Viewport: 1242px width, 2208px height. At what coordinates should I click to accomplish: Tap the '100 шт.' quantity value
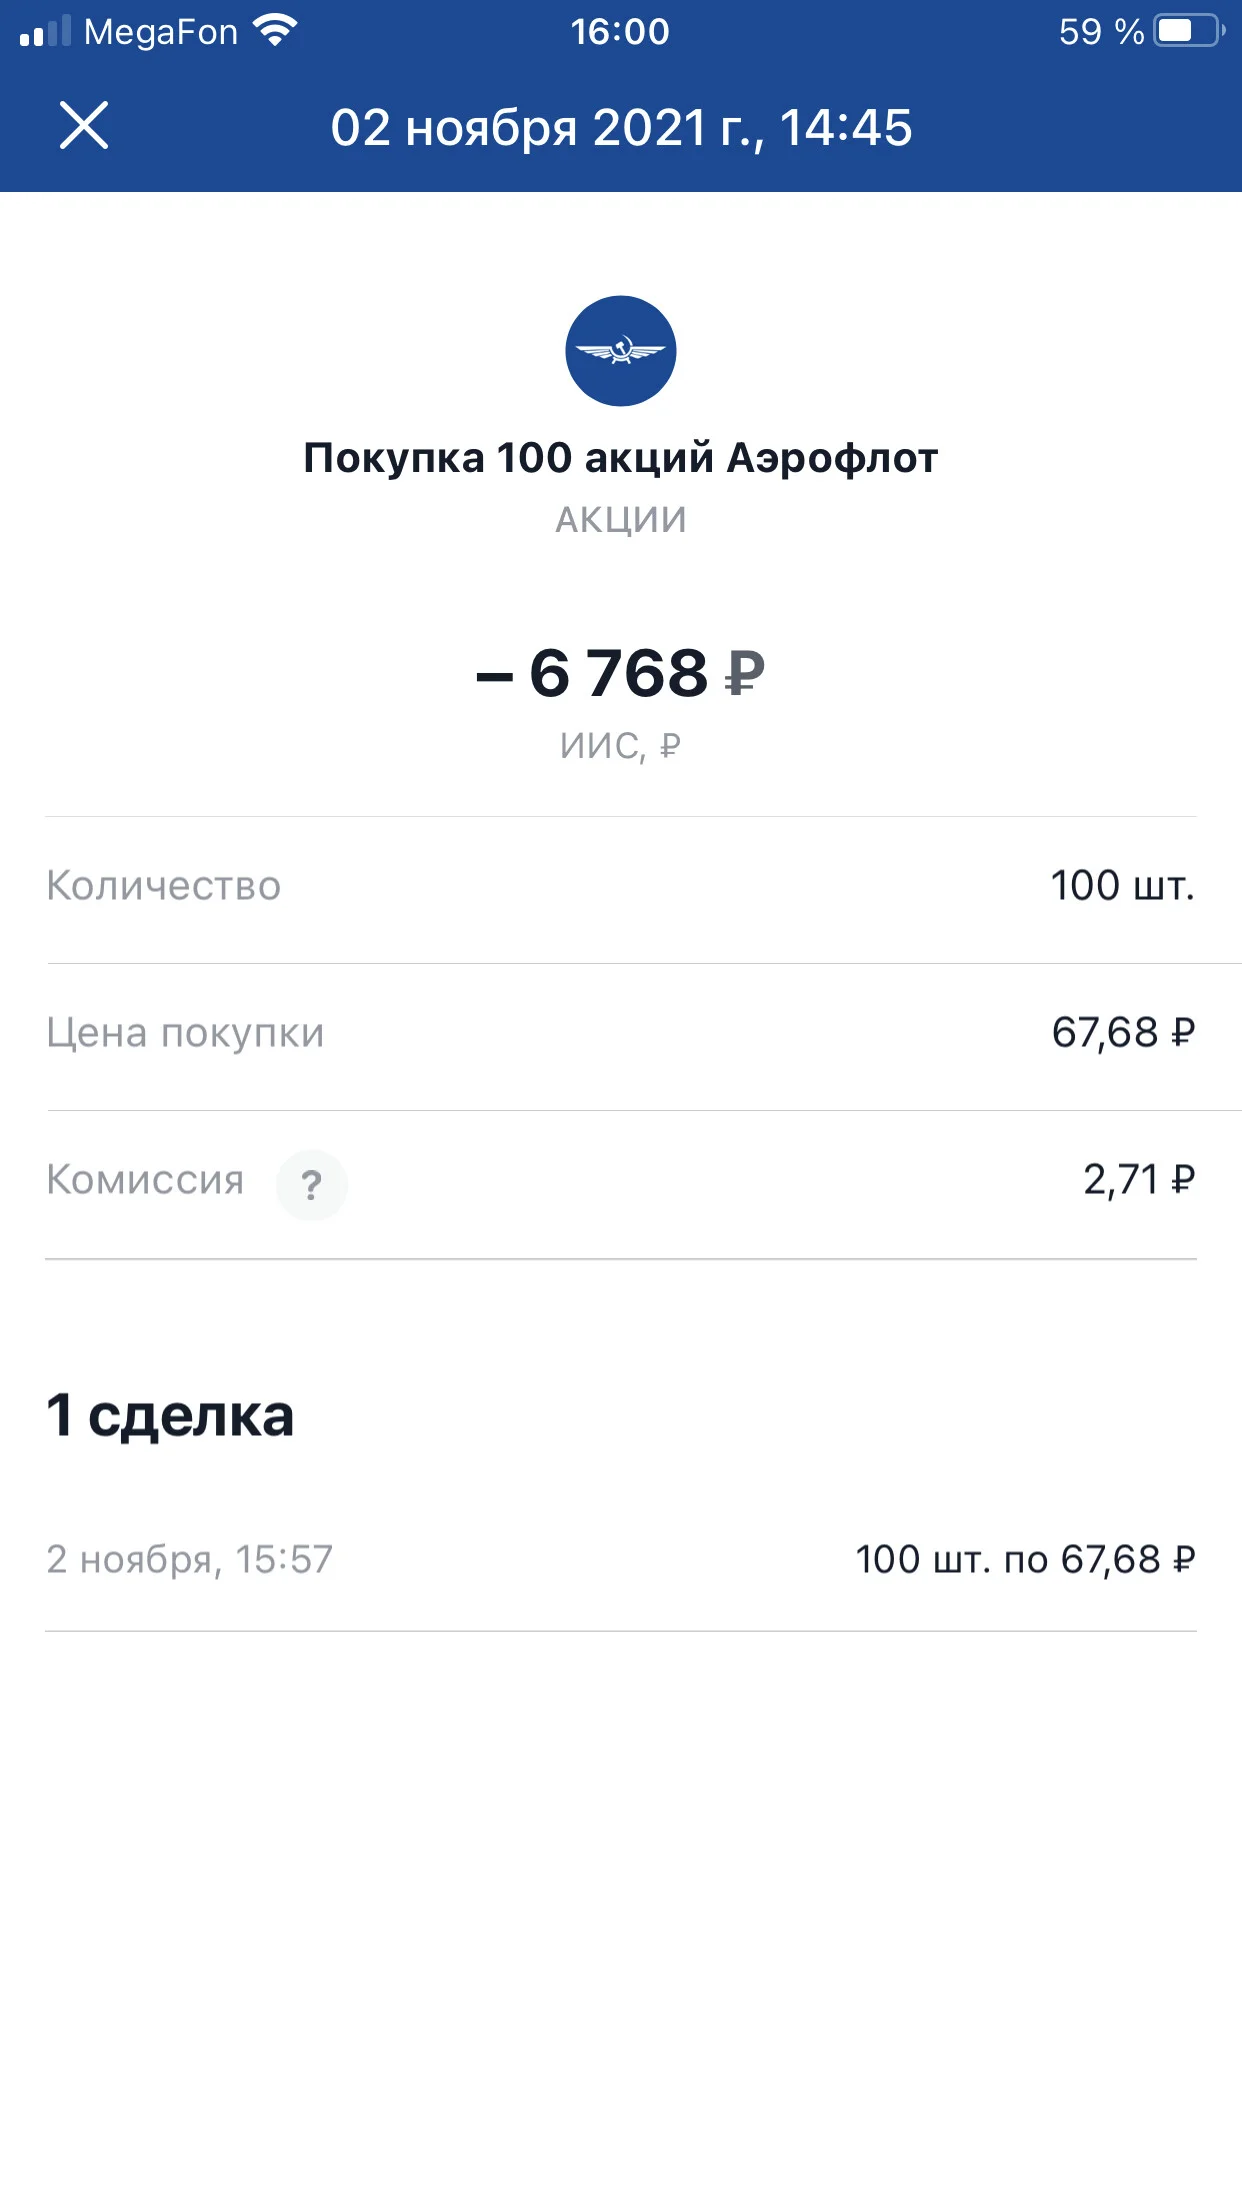[1123, 886]
